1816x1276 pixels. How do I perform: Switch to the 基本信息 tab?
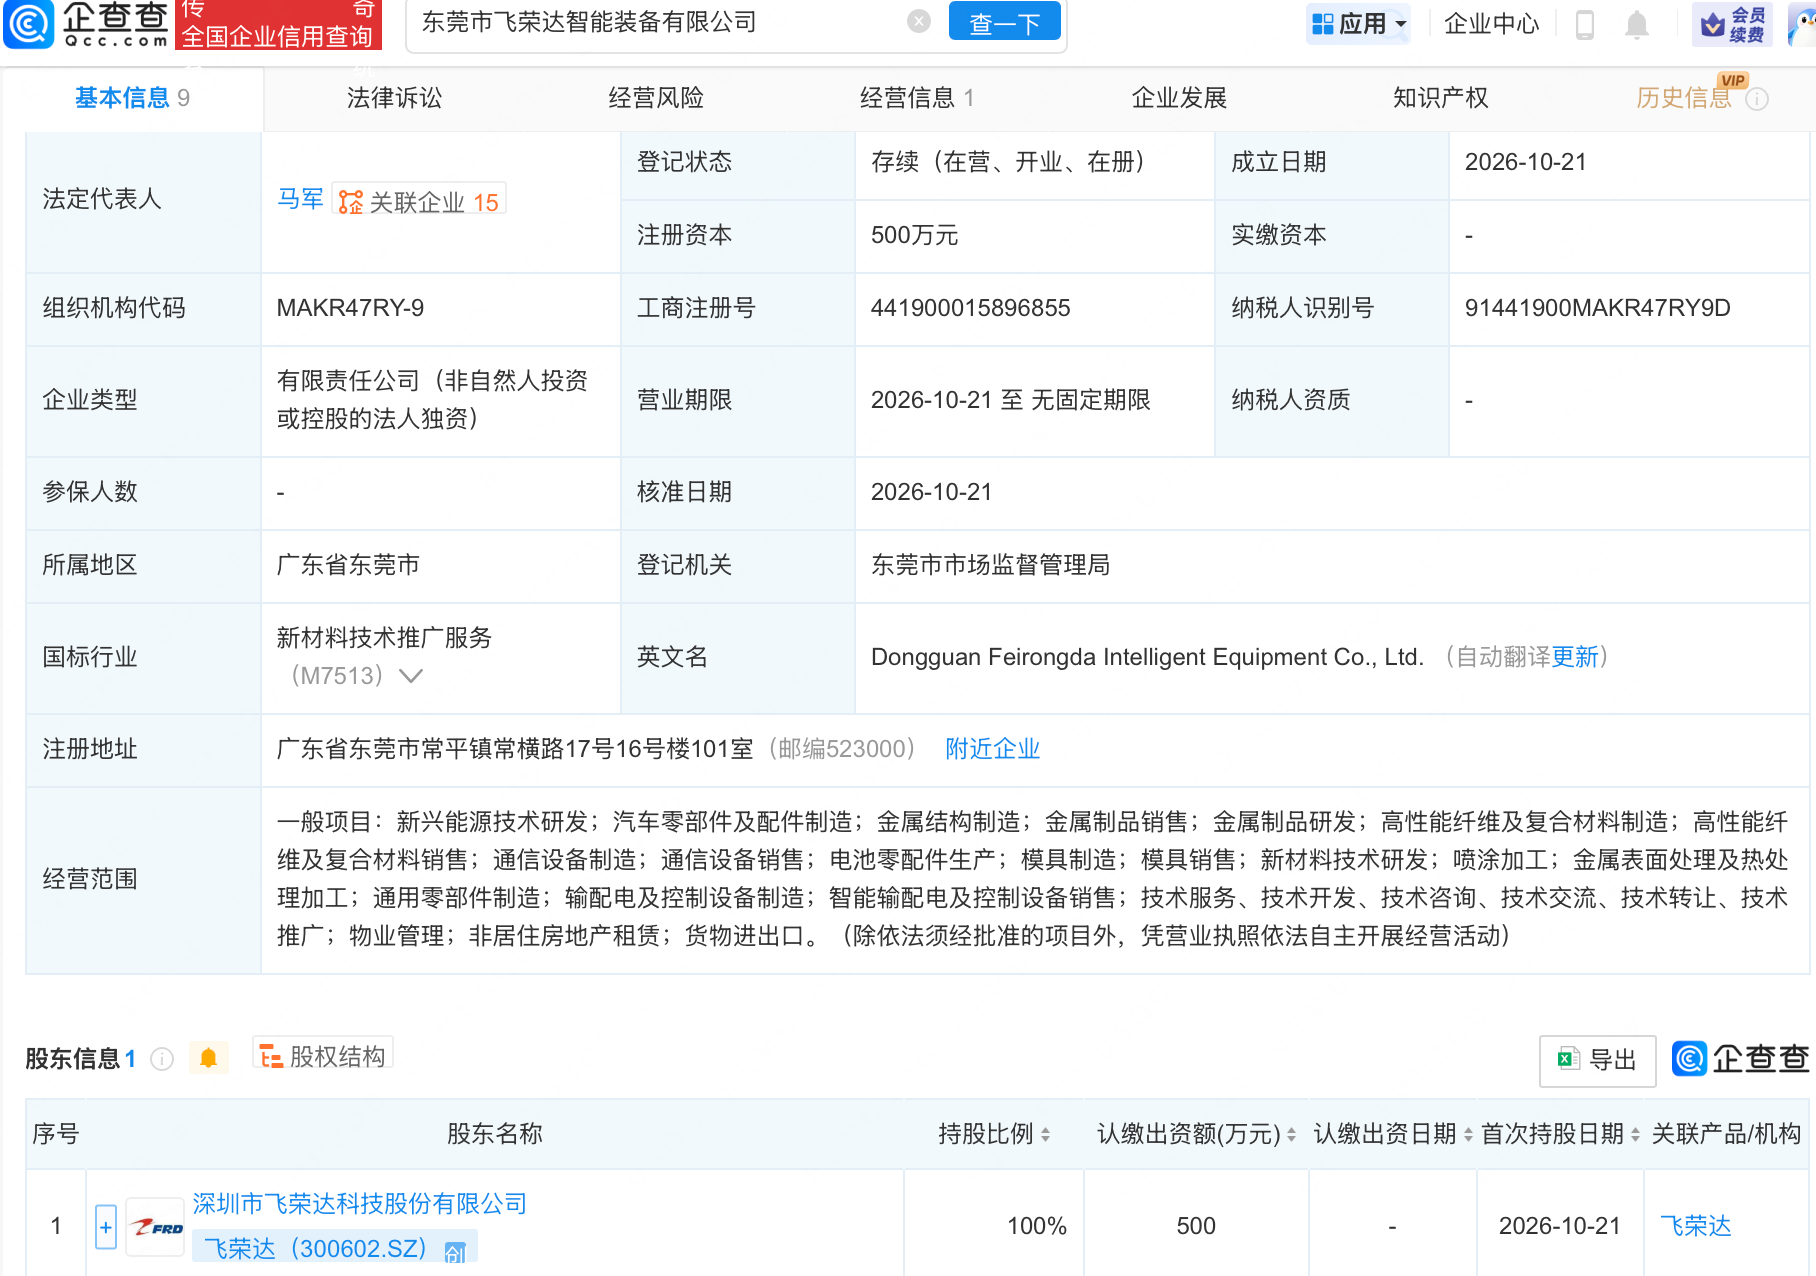132,98
